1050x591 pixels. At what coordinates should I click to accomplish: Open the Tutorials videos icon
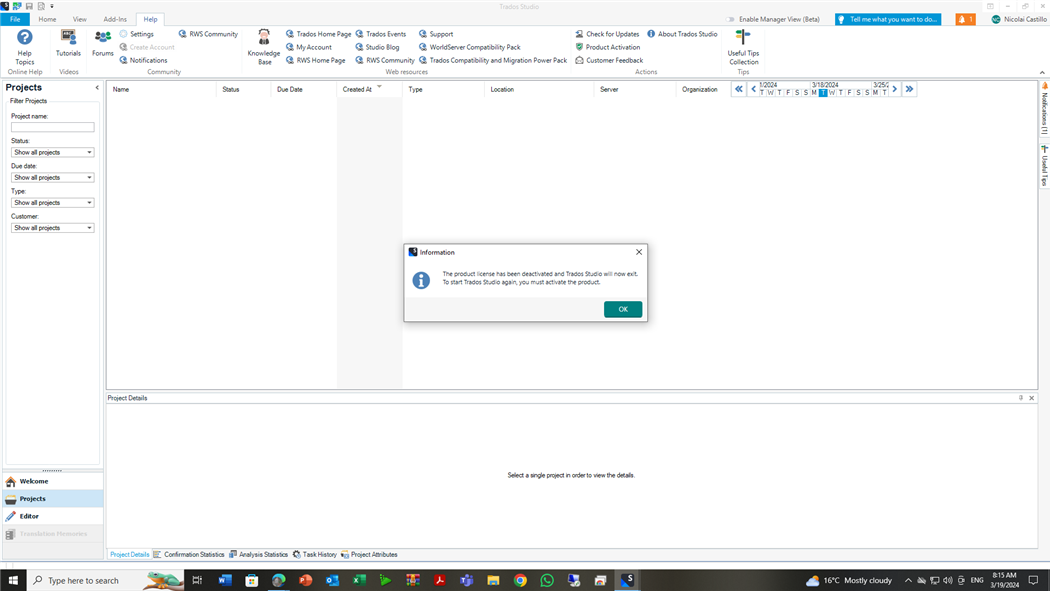coord(68,43)
